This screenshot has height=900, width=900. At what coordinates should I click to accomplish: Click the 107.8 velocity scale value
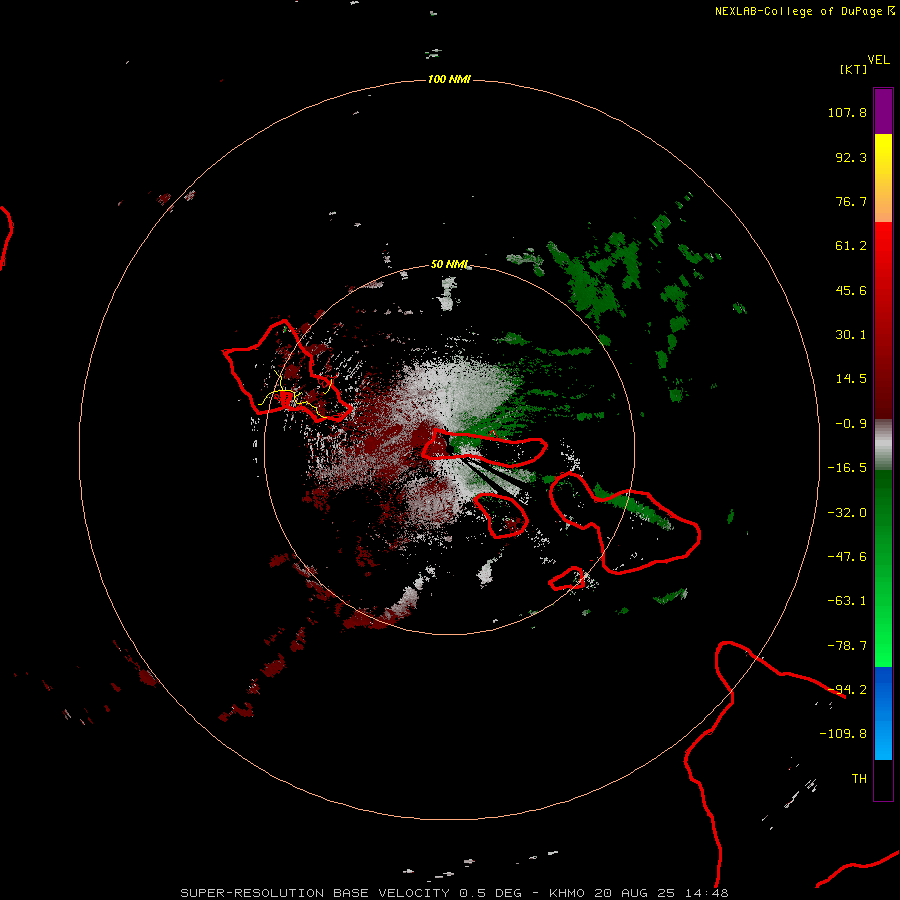[x=847, y=112]
